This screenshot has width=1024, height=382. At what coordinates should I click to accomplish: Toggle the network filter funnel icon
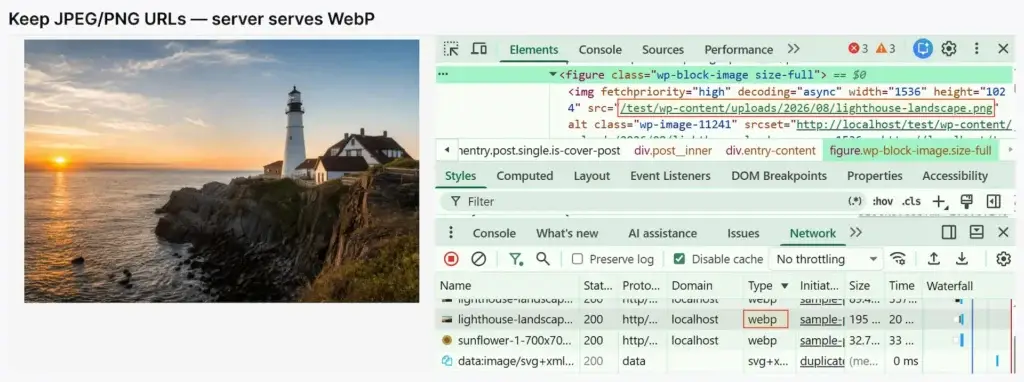click(516, 259)
